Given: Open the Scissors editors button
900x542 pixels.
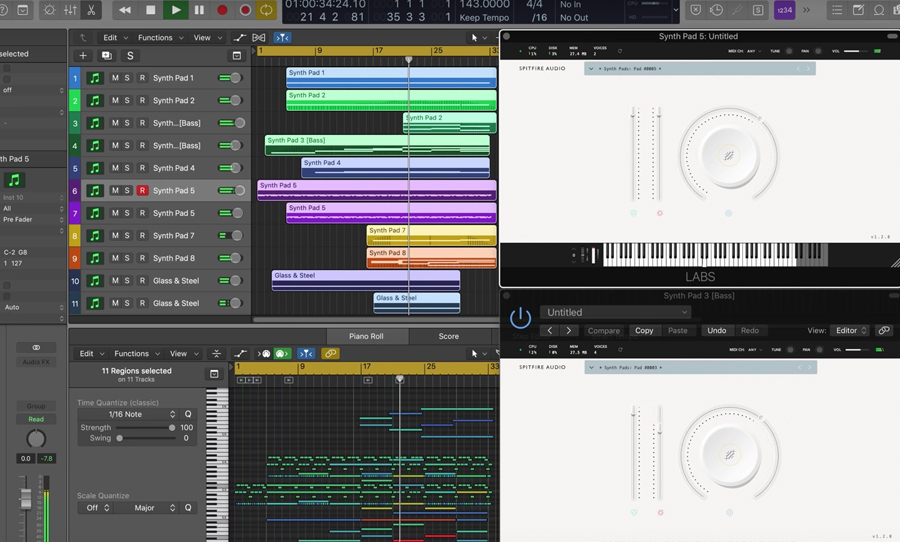Looking at the screenshot, I should pyautogui.click(x=92, y=10).
